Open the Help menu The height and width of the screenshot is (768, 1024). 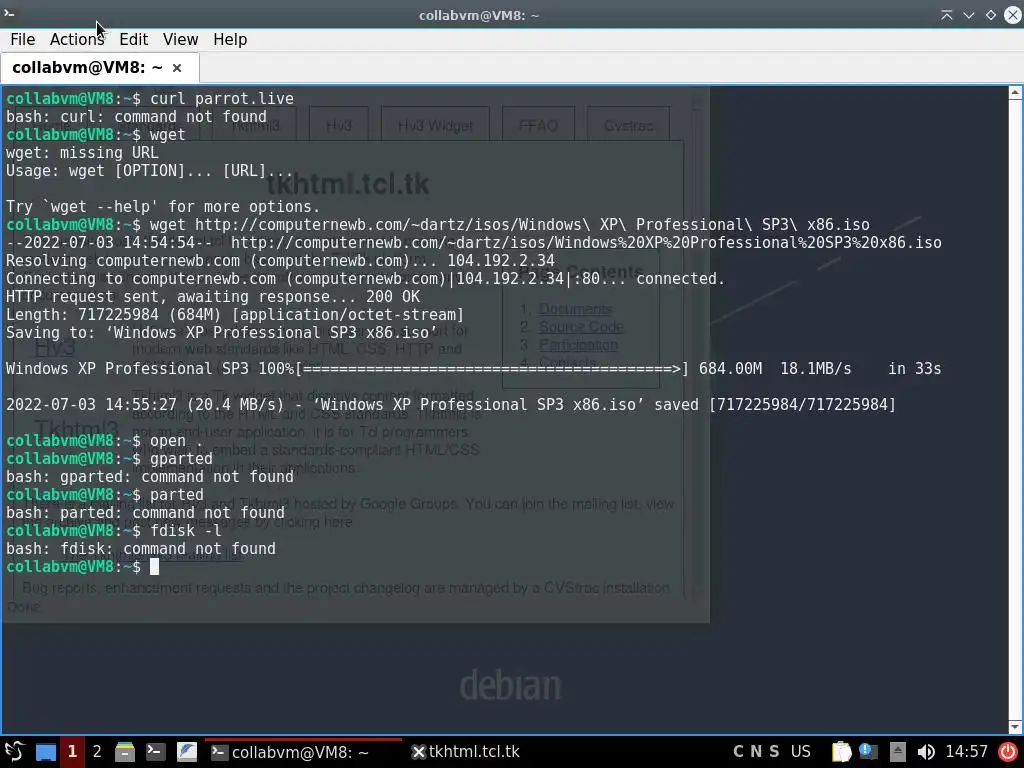230,40
